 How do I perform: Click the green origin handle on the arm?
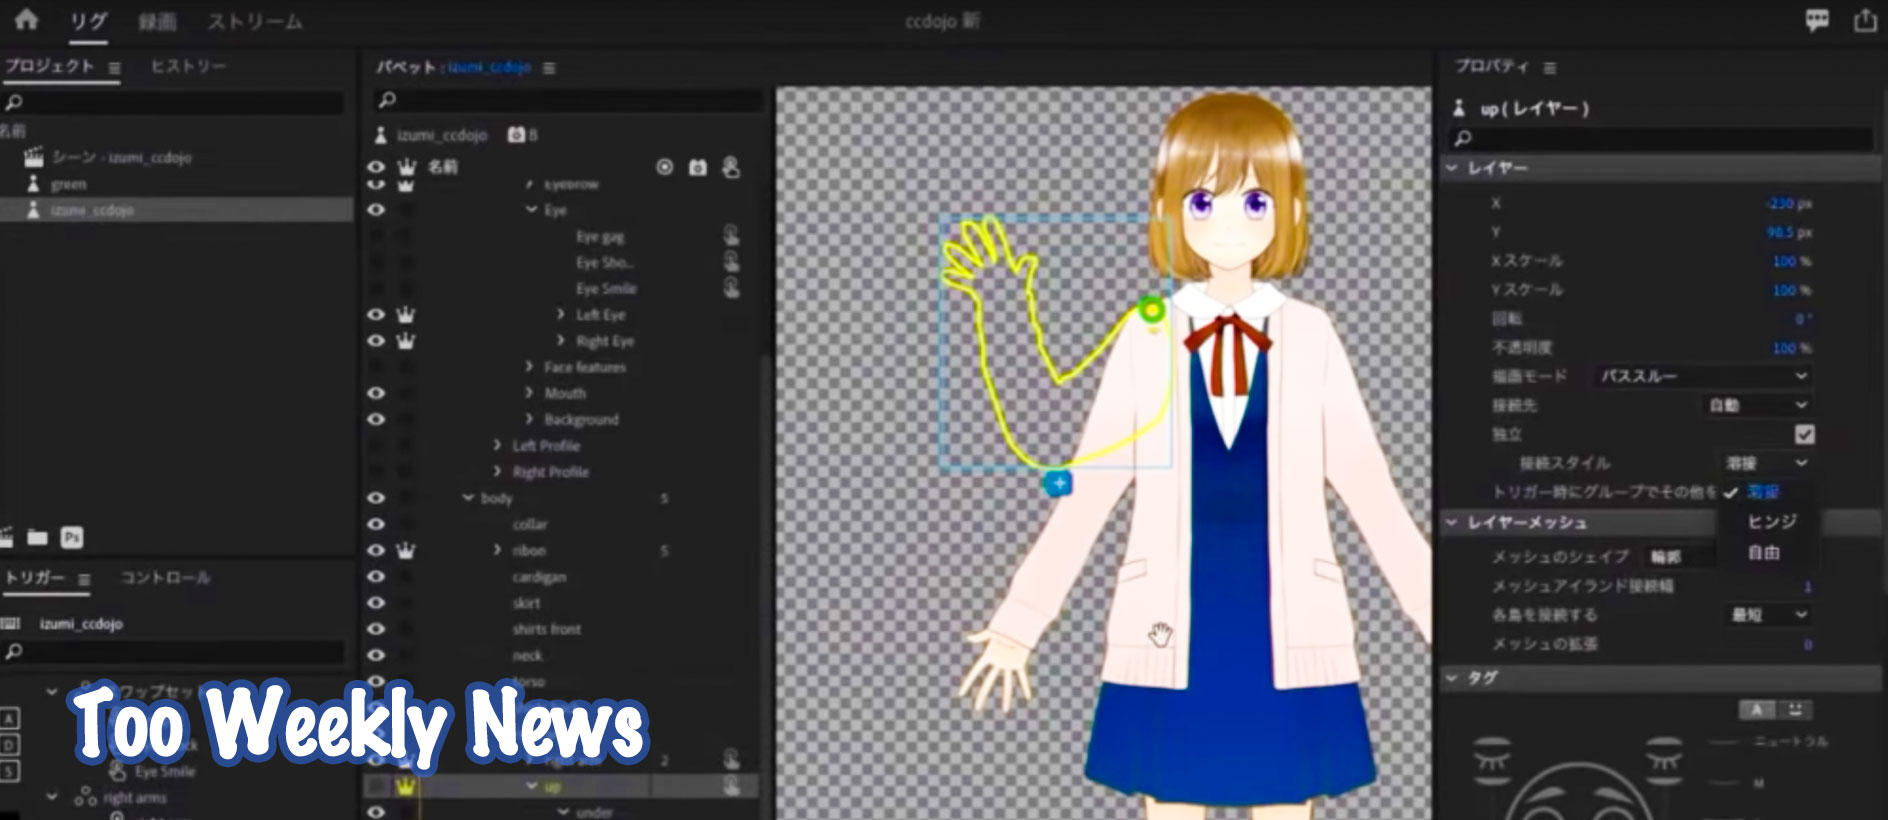tap(1152, 311)
